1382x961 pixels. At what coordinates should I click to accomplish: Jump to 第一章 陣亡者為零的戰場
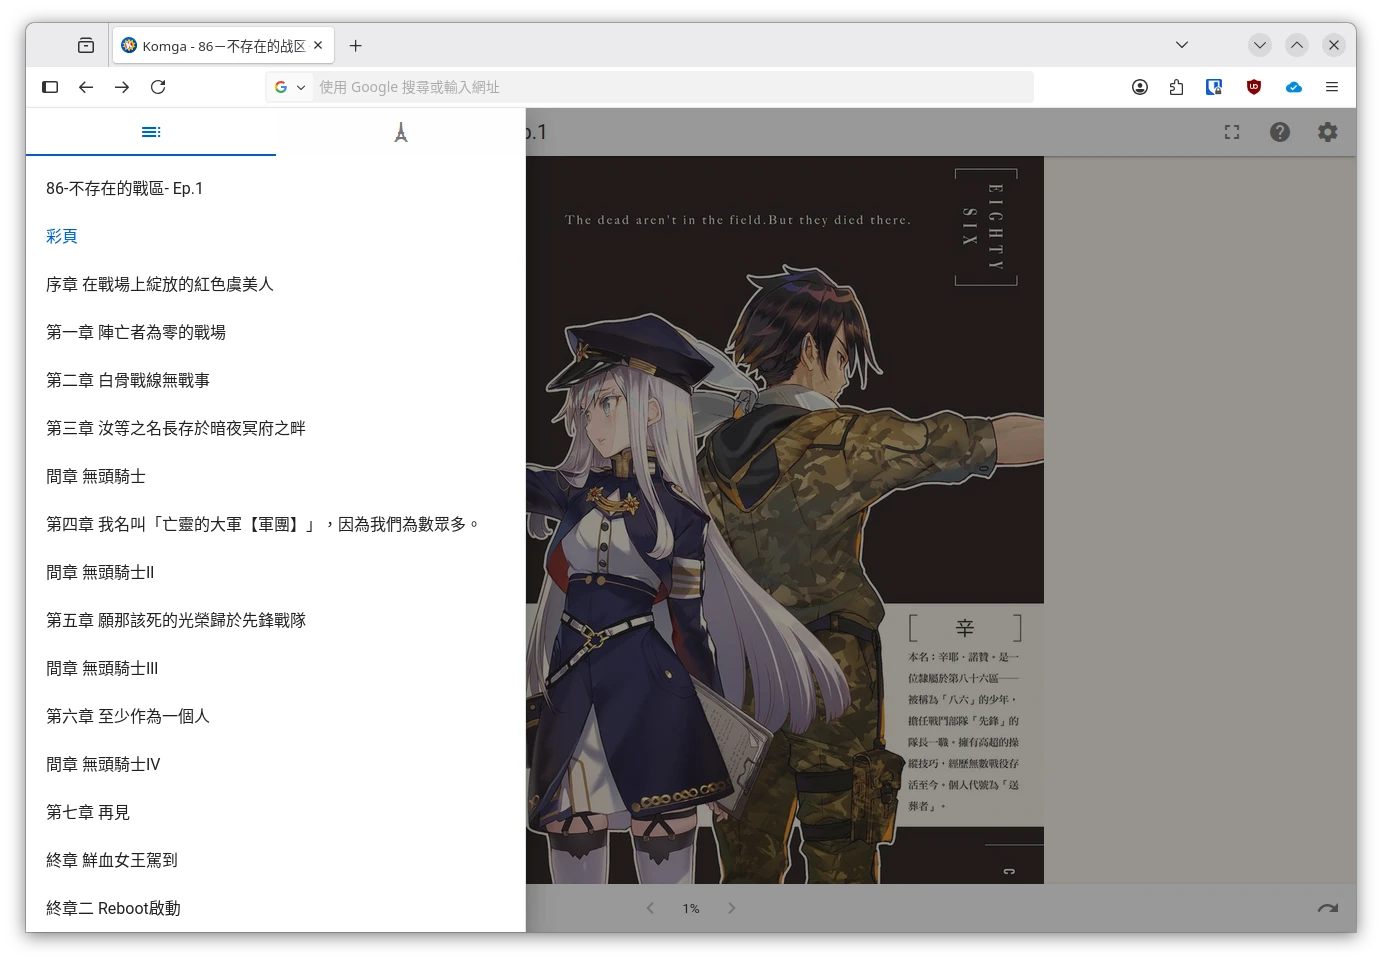[x=136, y=332]
